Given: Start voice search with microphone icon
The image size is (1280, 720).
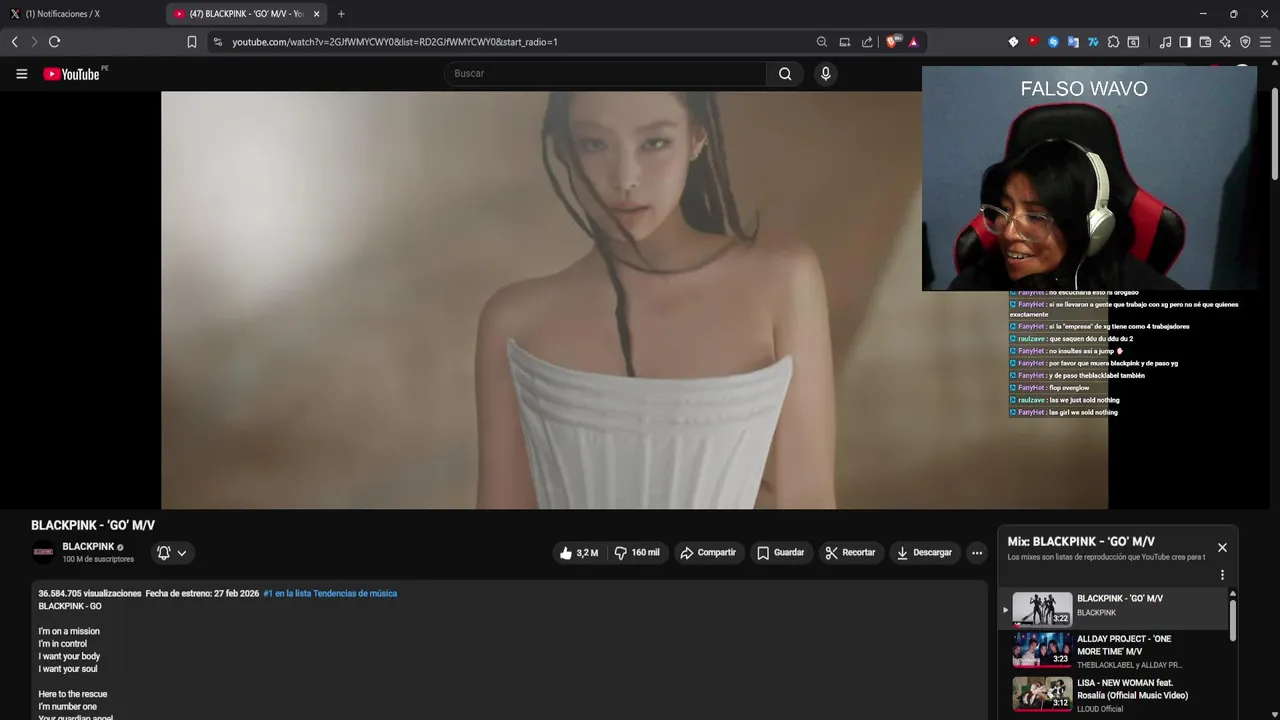Looking at the screenshot, I should 825,73.
